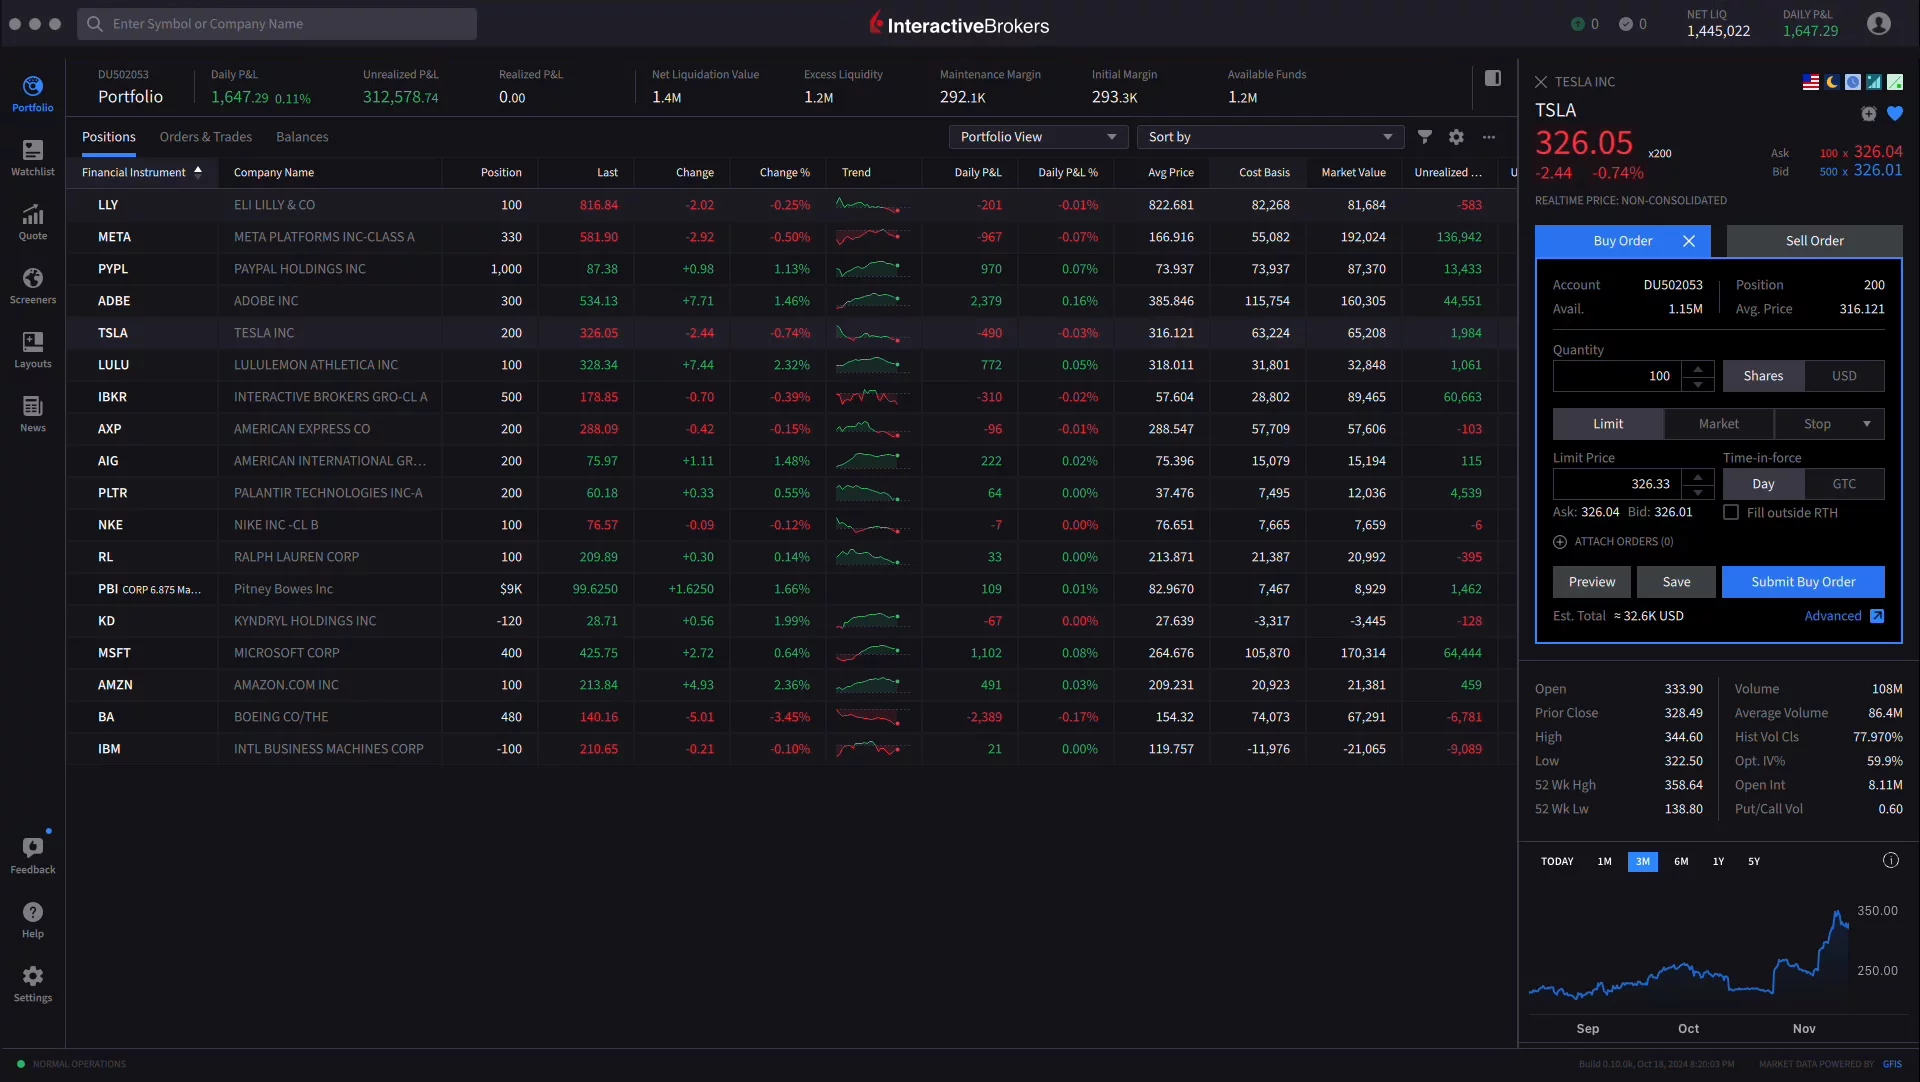
Task: Open positions table settings via gear icon
Action: 1456,137
